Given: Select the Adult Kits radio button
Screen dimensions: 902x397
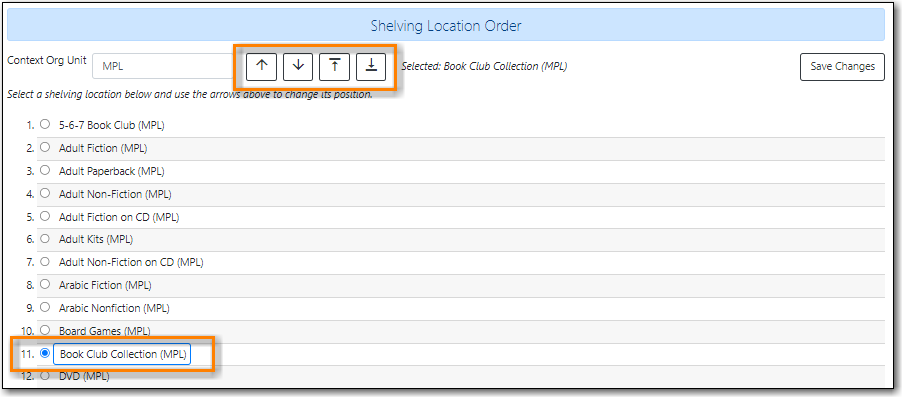Looking at the screenshot, I should coord(45,238).
